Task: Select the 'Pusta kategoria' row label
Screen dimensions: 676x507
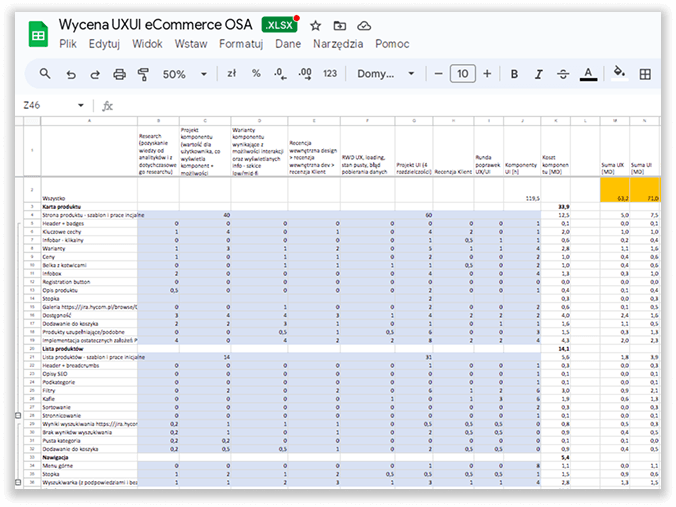Action: point(89,441)
